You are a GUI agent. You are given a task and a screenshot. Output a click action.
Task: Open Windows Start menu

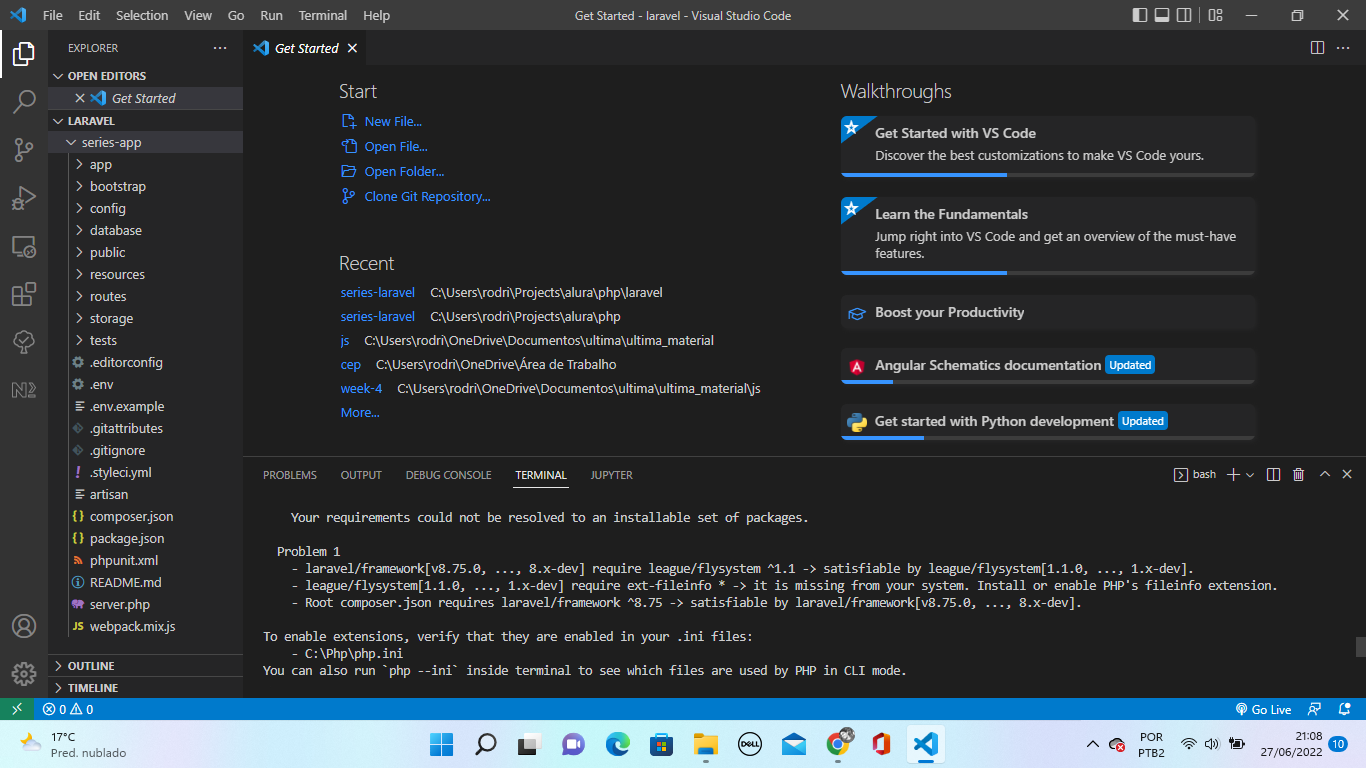[x=441, y=744]
